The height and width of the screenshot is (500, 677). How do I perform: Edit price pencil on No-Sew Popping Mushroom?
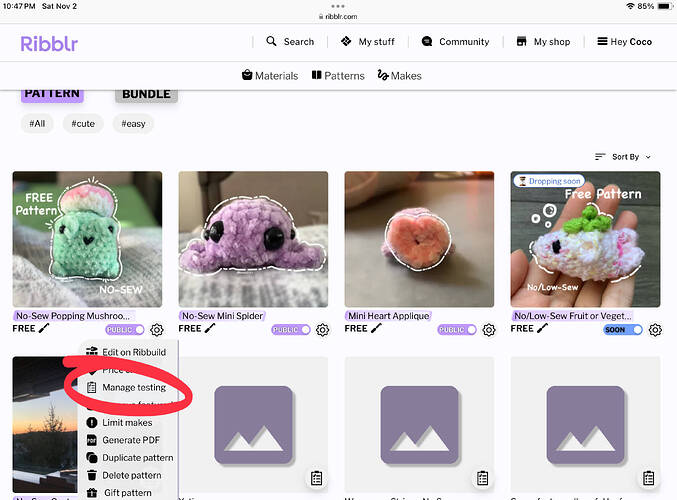(x=43, y=329)
